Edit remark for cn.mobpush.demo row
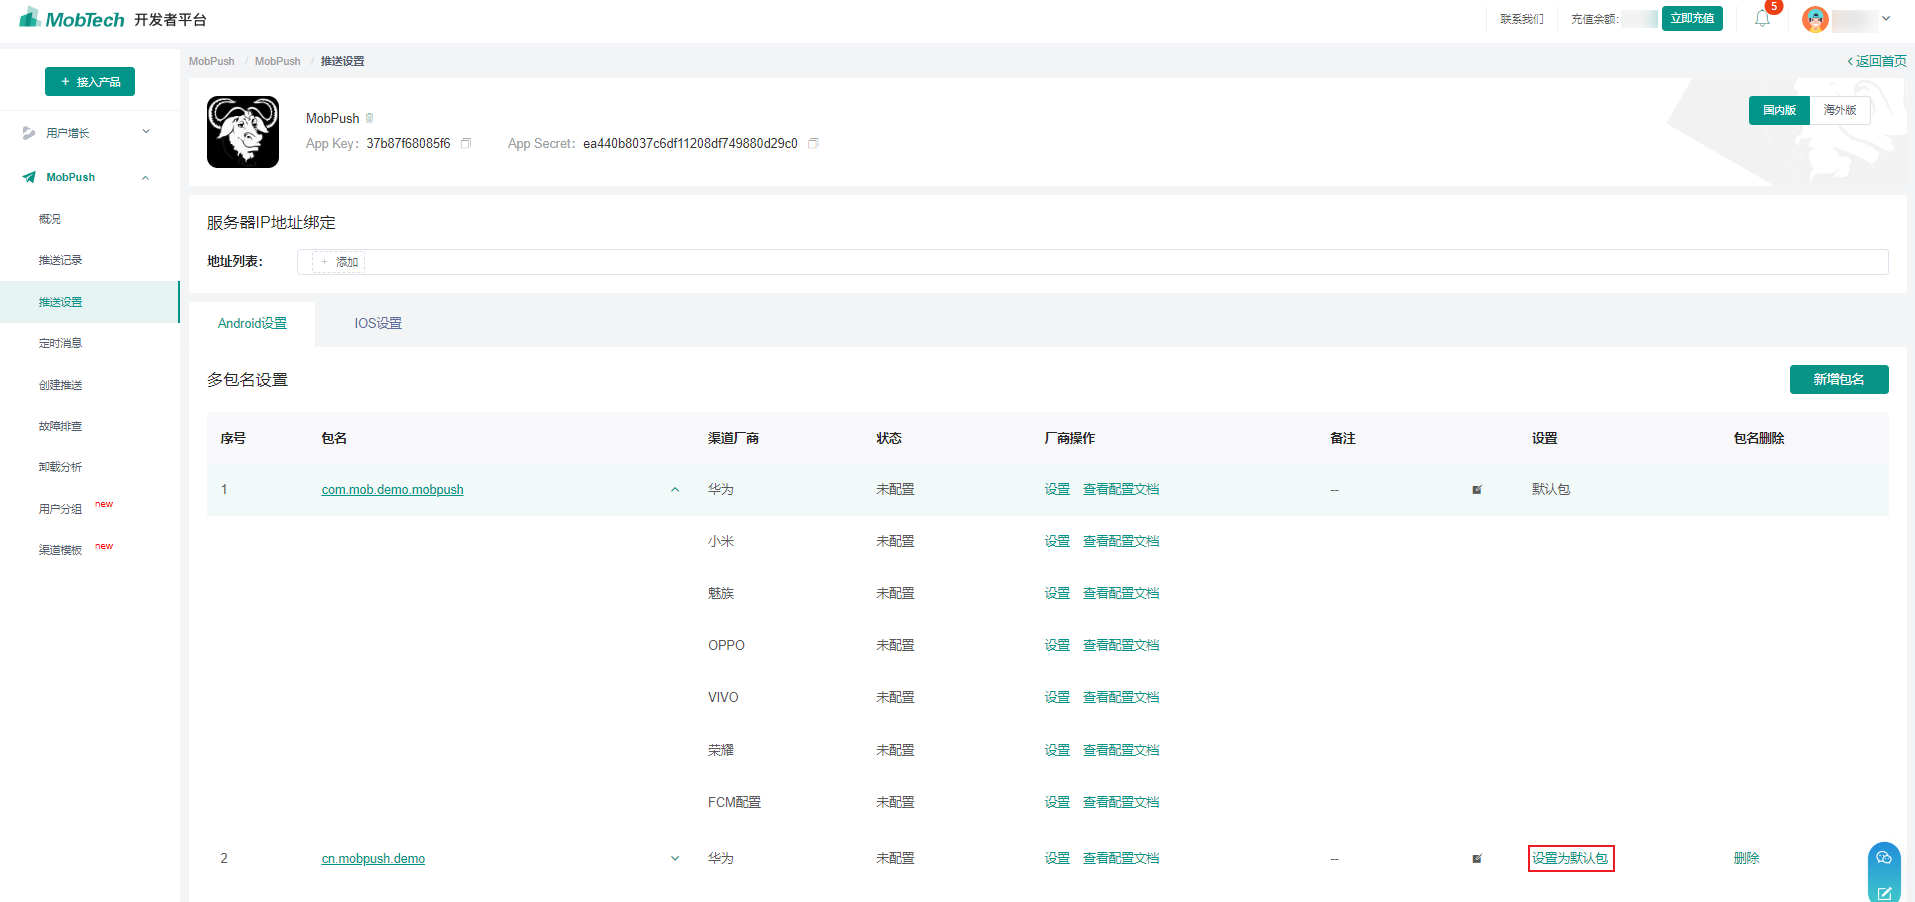This screenshot has height=902, width=1915. point(1477,859)
